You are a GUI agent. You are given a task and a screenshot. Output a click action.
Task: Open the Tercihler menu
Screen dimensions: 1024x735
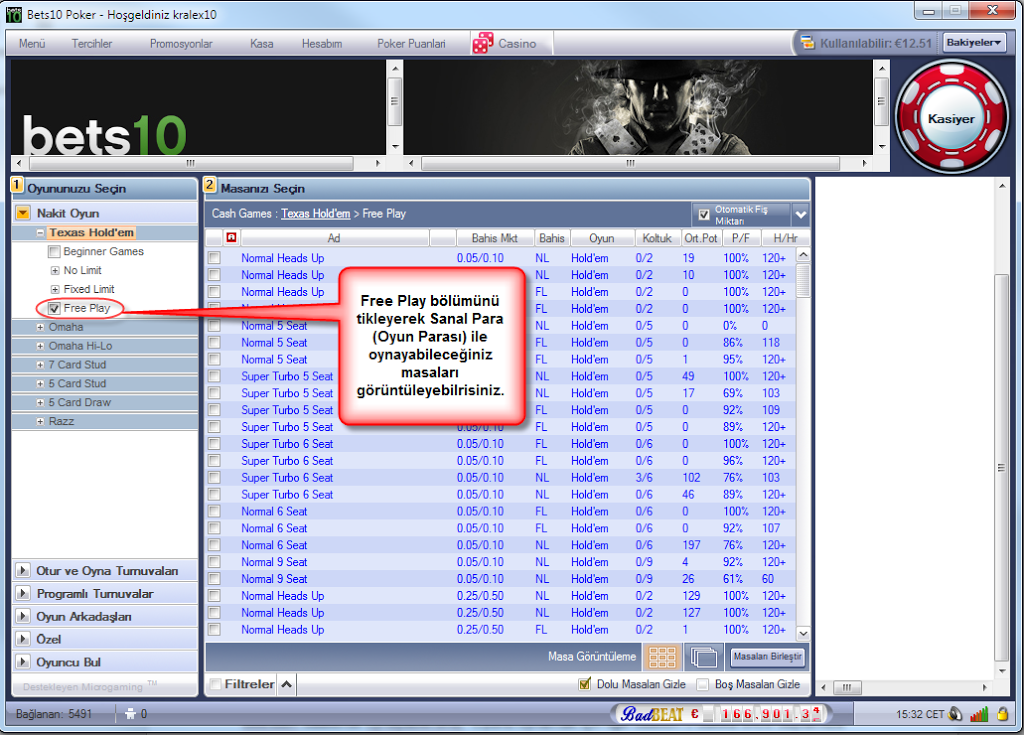coord(92,44)
